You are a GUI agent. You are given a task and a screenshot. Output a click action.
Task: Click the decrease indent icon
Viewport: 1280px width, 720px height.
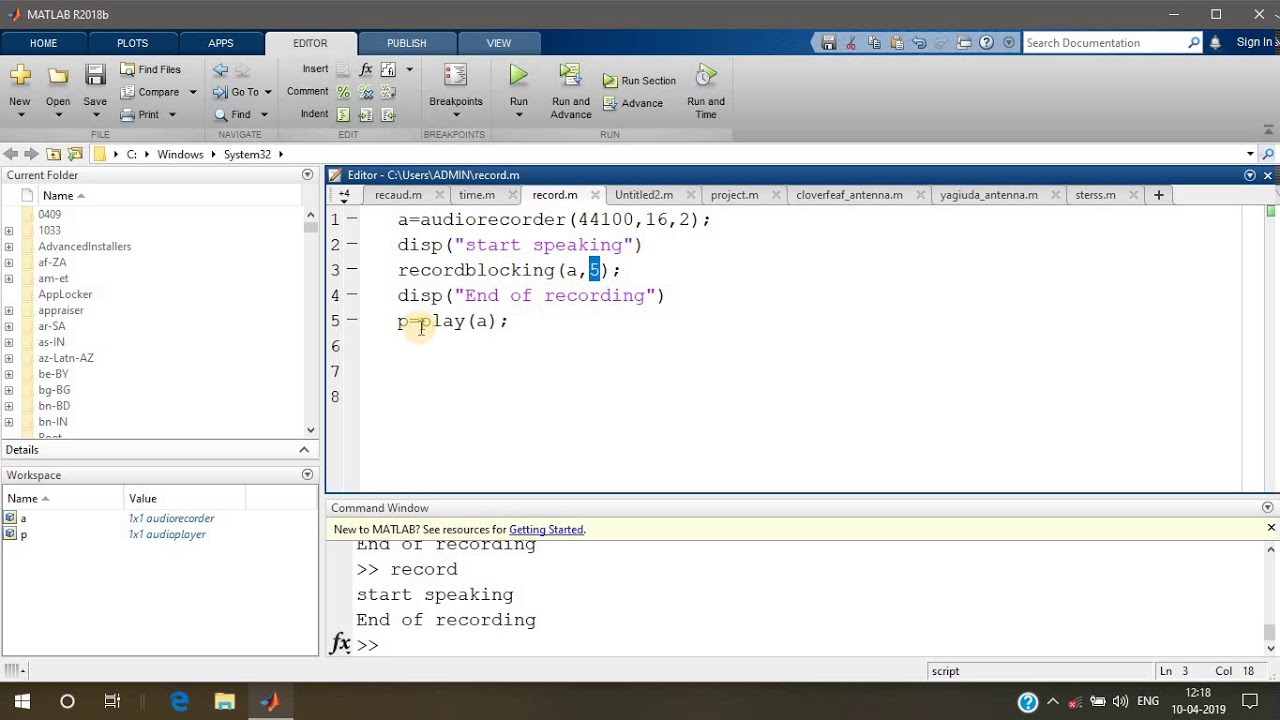(x=388, y=115)
